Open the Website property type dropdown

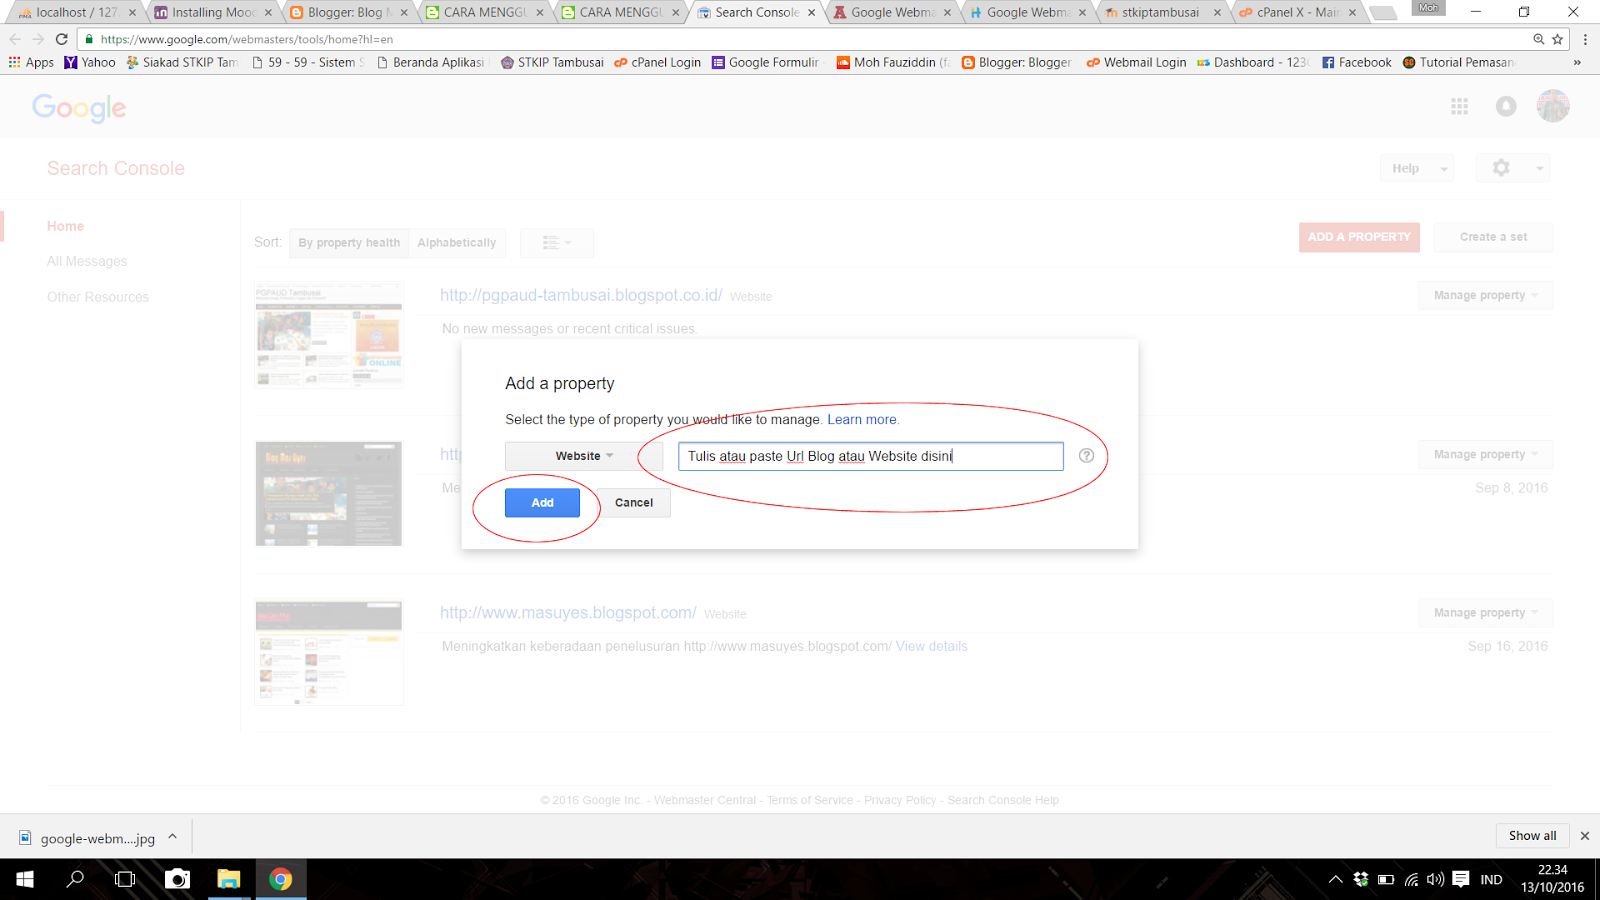click(x=584, y=456)
